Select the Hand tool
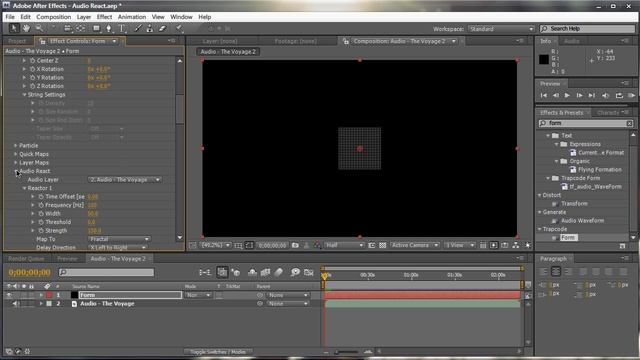The height and width of the screenshot is (360, 640). click(x=27, y=28)
